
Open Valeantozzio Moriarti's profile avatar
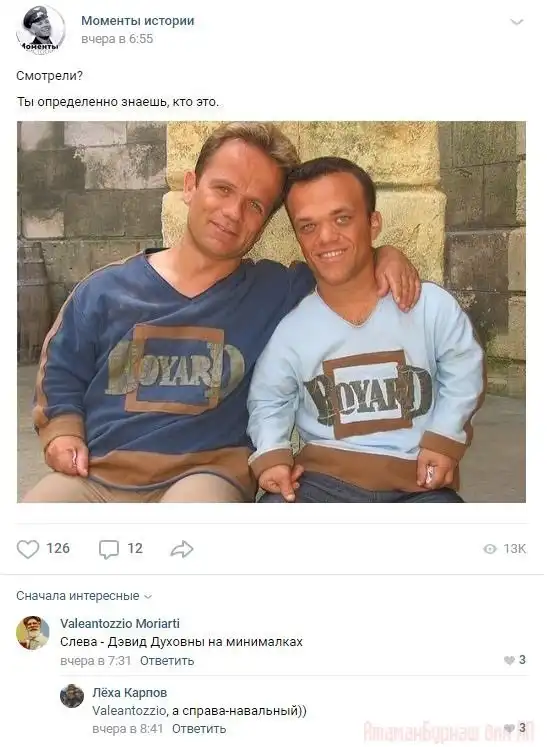[x=33, y=633]
